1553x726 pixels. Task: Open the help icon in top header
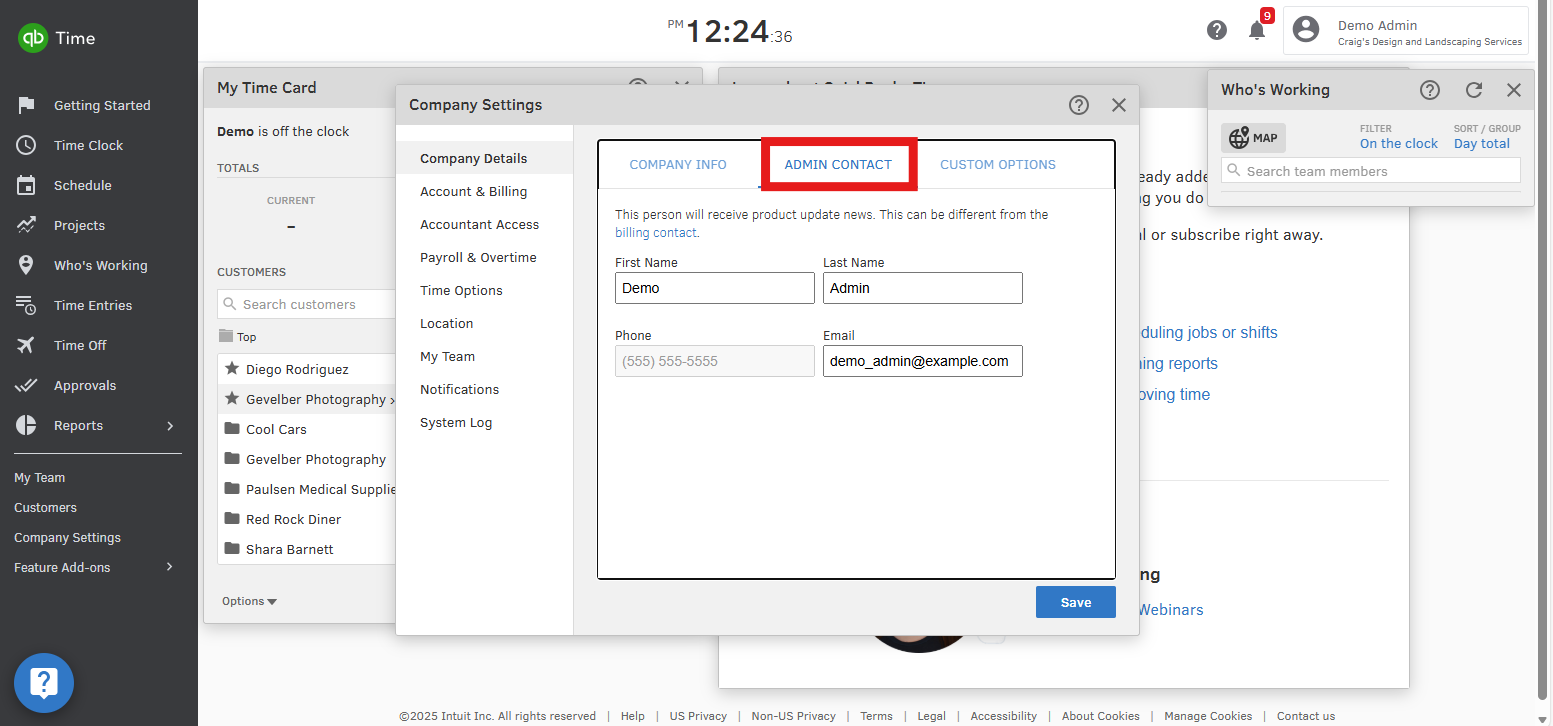click(1216, 30)
